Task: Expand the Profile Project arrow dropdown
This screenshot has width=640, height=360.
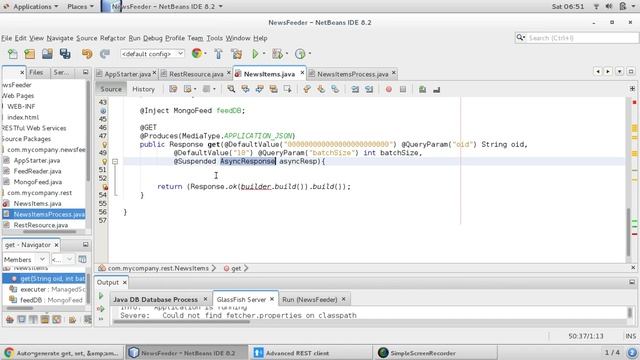Action: click(x=309, y=54)
